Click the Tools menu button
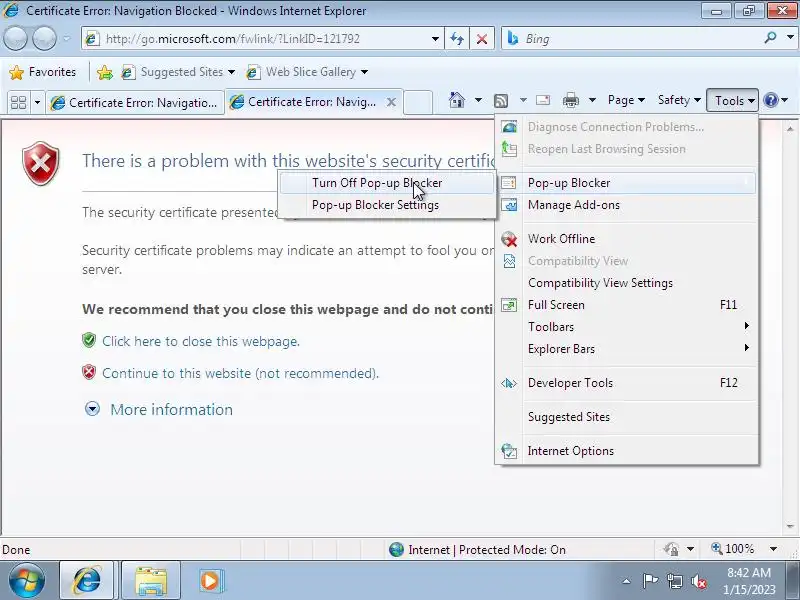 pos(733,101)
